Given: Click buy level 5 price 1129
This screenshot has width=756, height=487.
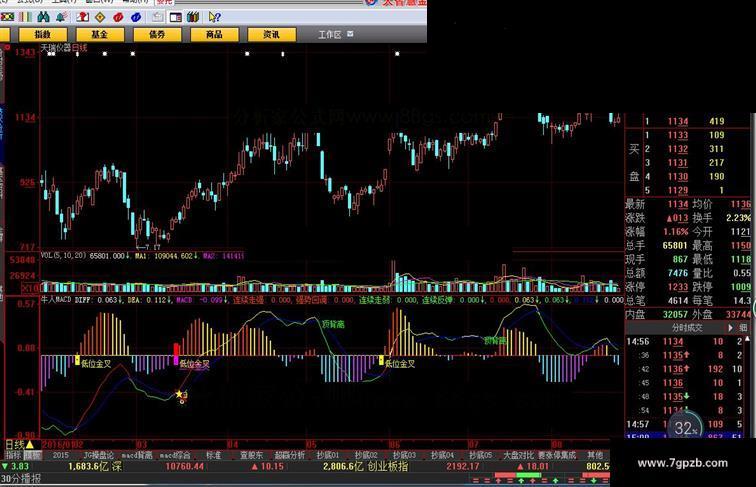Looking at the screenshot, I should pos(677,190).
